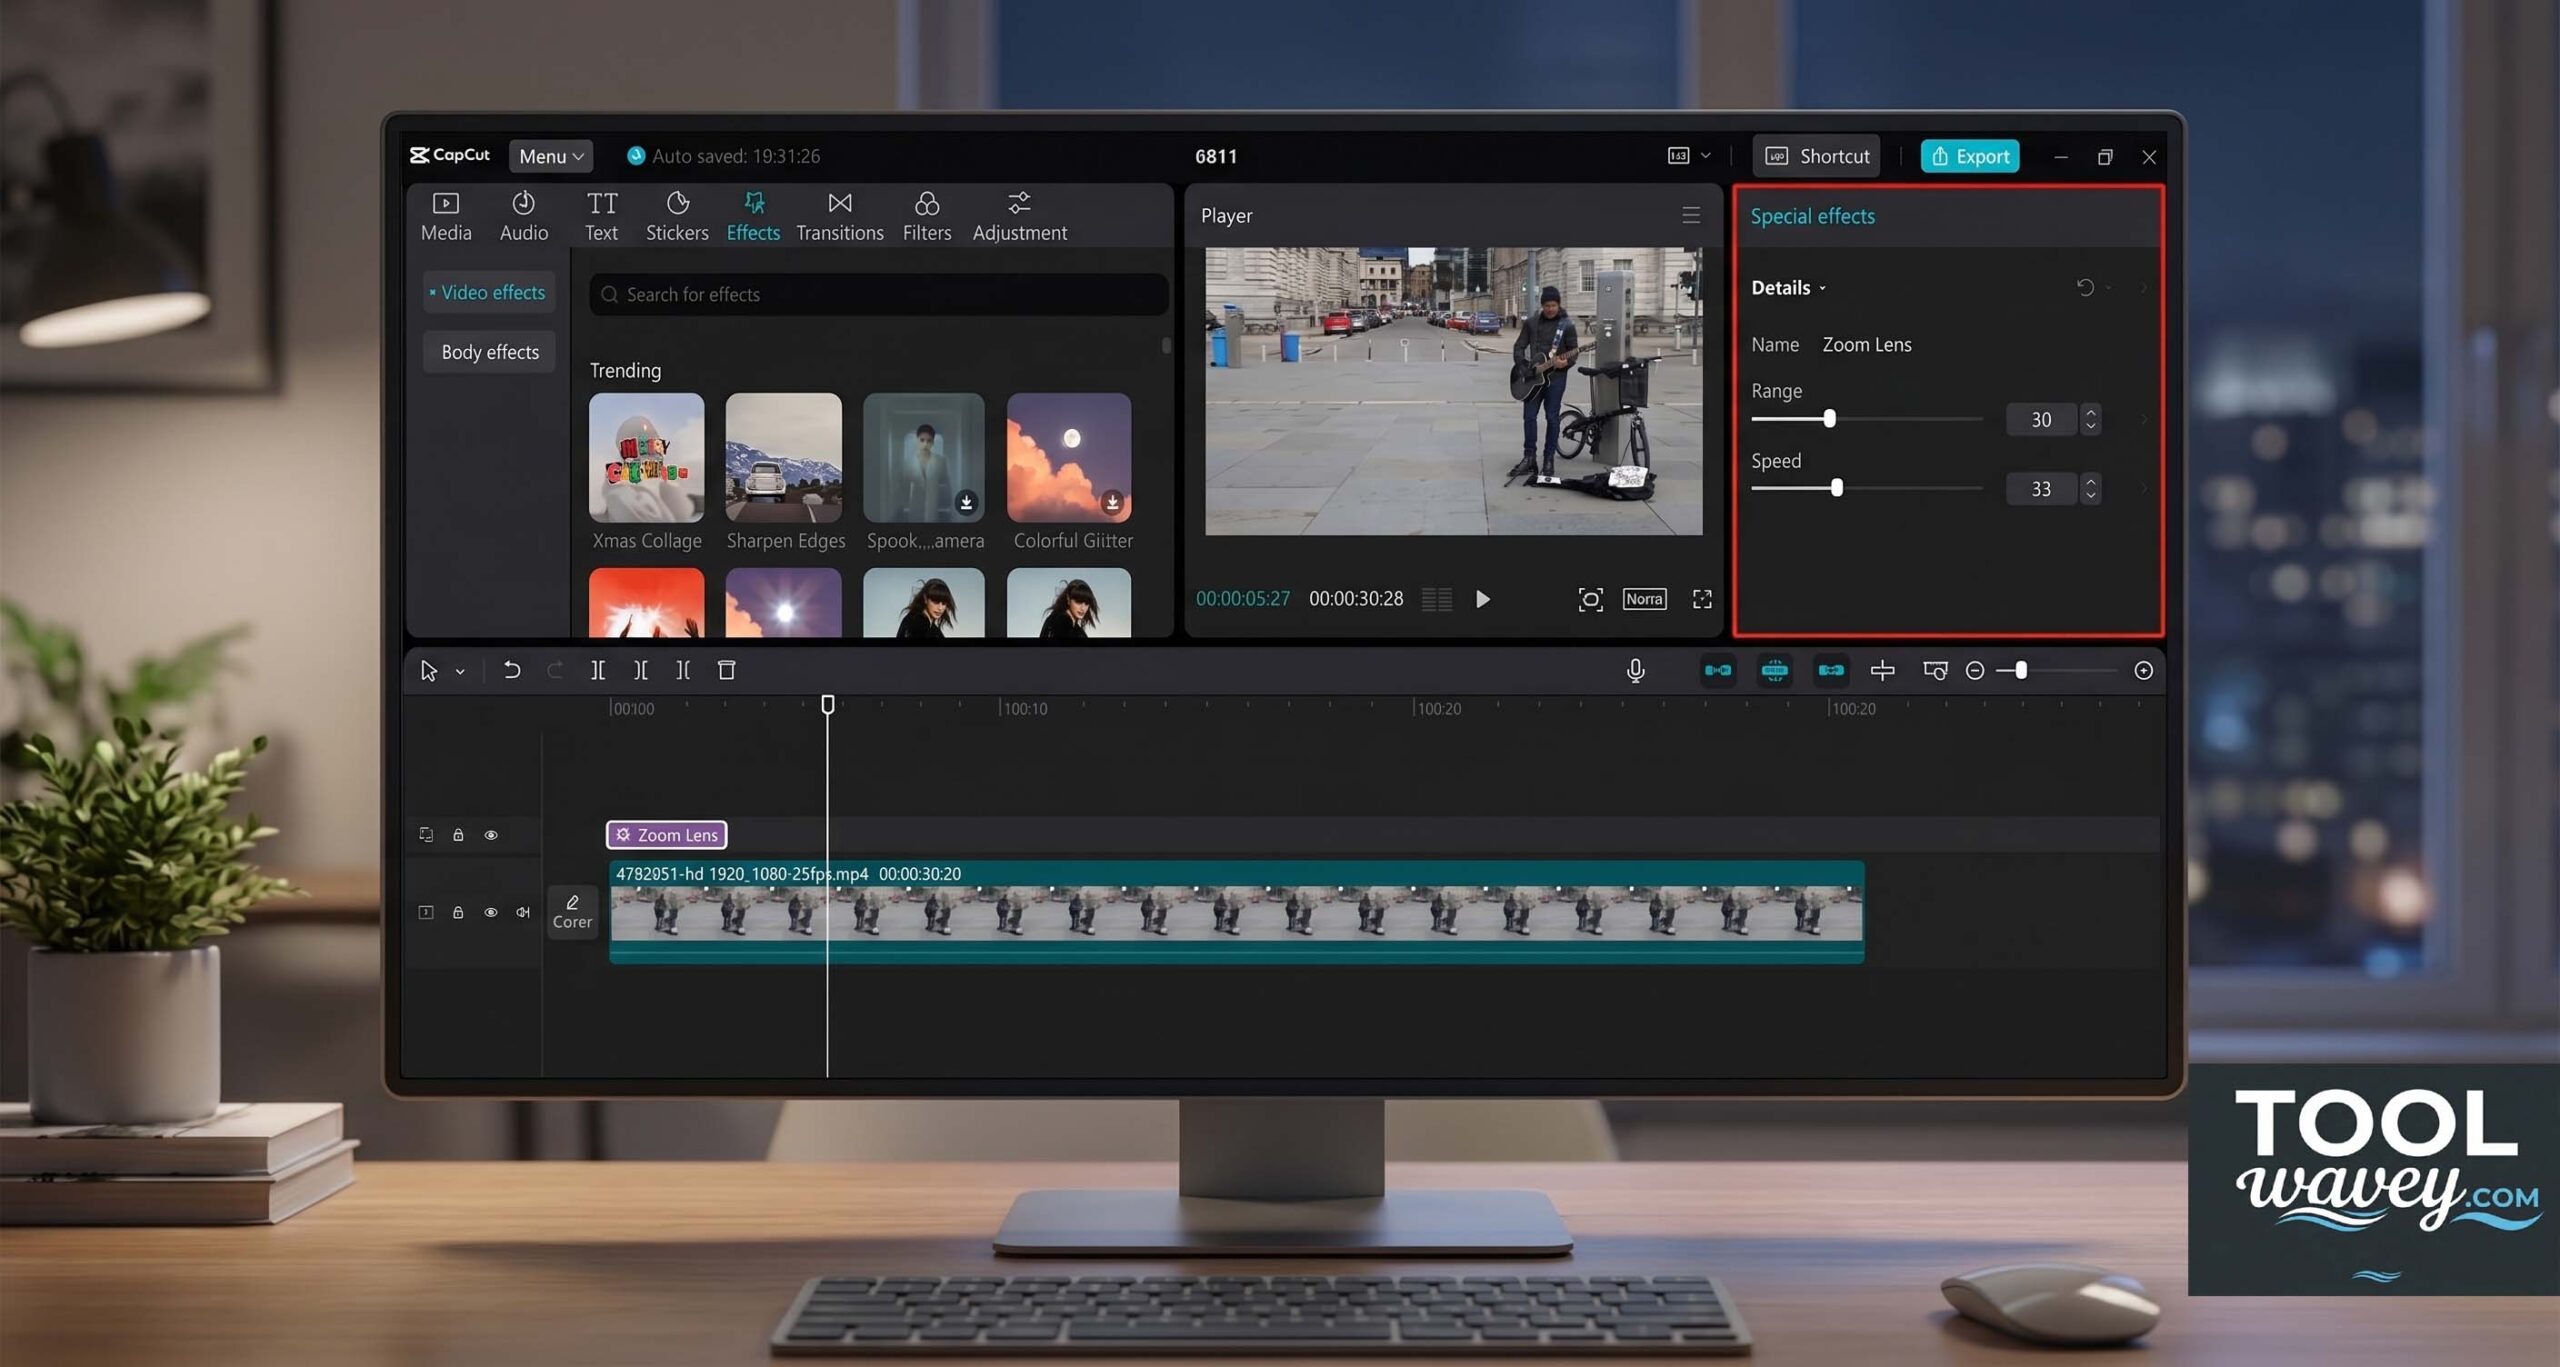Toggle linkage of clips
Image resolution: width=2560 pixels, height=1367 pixels.
tap(1831, 670)
